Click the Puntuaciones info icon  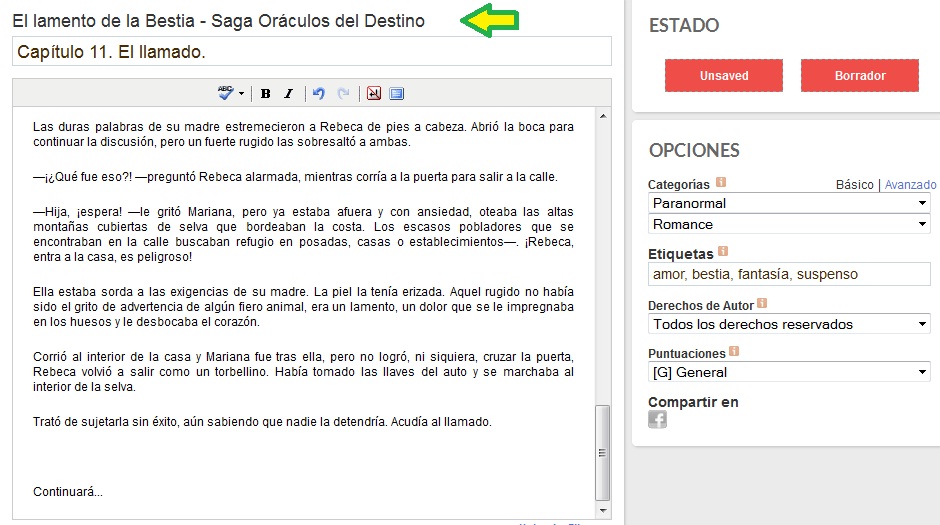click(x=734, y=351)
